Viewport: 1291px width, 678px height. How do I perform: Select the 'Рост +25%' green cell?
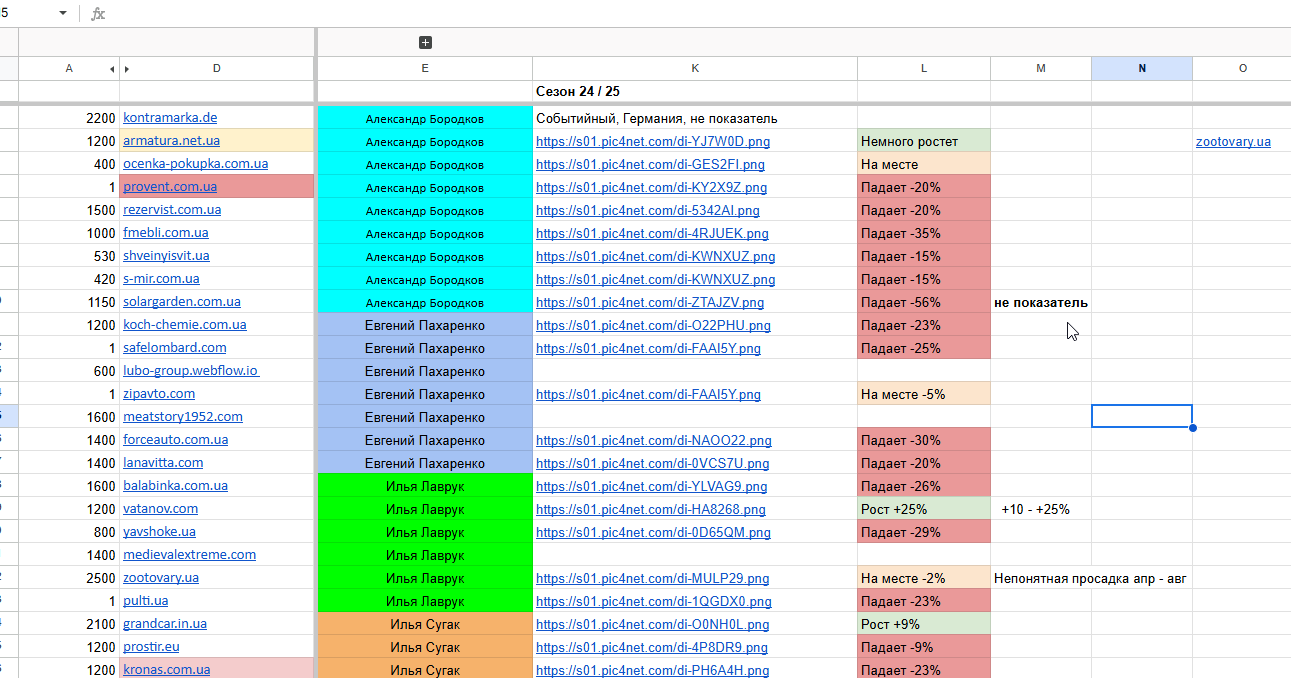[x=924, y=509]
